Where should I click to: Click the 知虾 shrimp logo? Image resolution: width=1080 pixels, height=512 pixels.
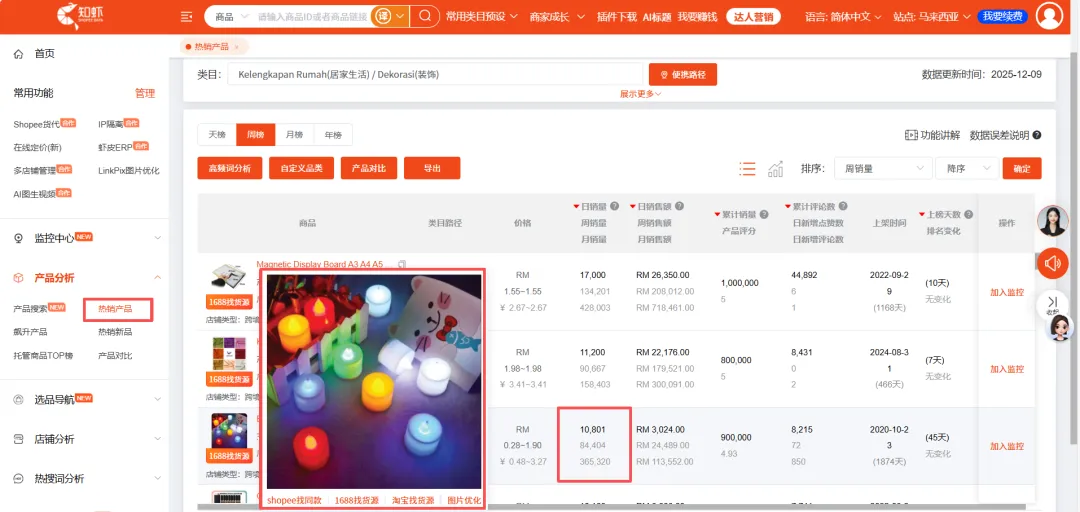coord(82,17)
